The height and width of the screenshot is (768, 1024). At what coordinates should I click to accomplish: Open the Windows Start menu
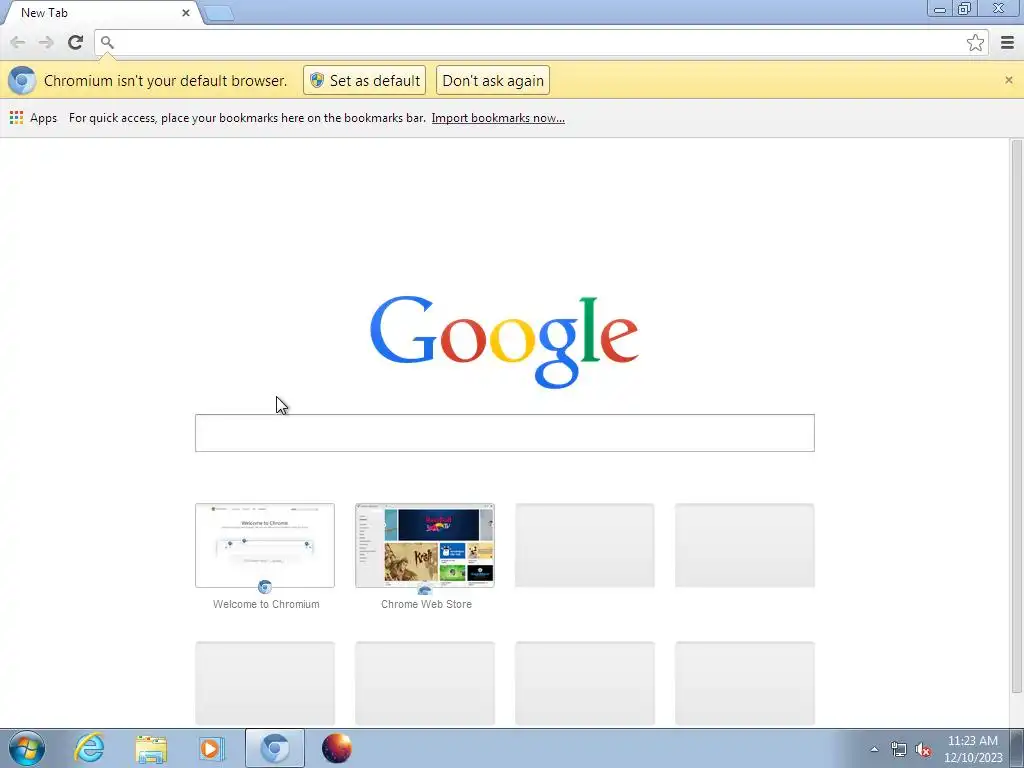[x=26, y=748]
